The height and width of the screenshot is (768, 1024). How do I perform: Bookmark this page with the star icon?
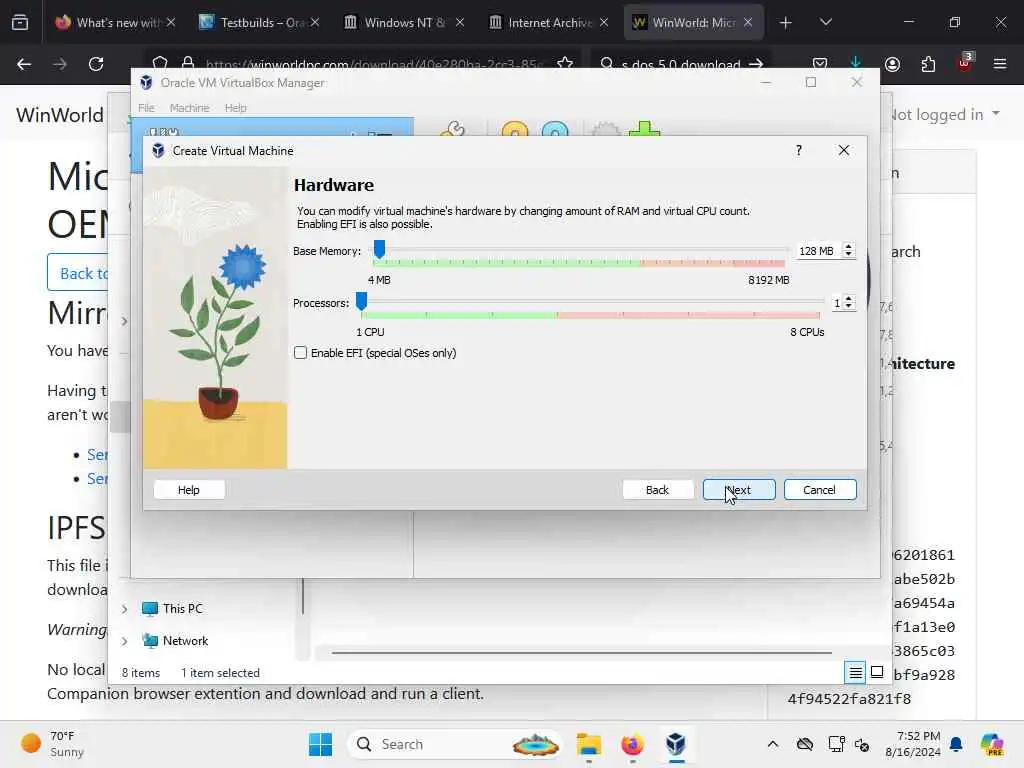pos(566,63)
